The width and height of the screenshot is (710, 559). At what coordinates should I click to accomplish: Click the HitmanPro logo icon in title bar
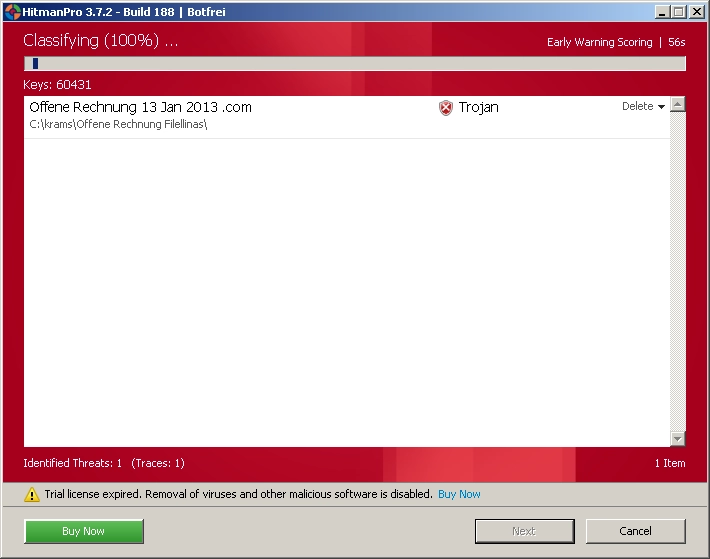click(13, 12)
